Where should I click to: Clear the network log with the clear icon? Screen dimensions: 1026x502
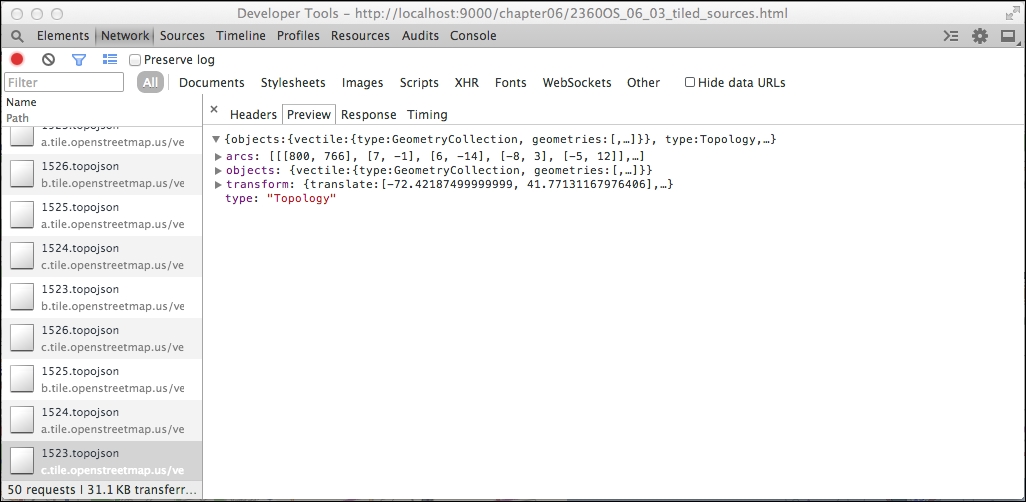[x=48, y=60]
